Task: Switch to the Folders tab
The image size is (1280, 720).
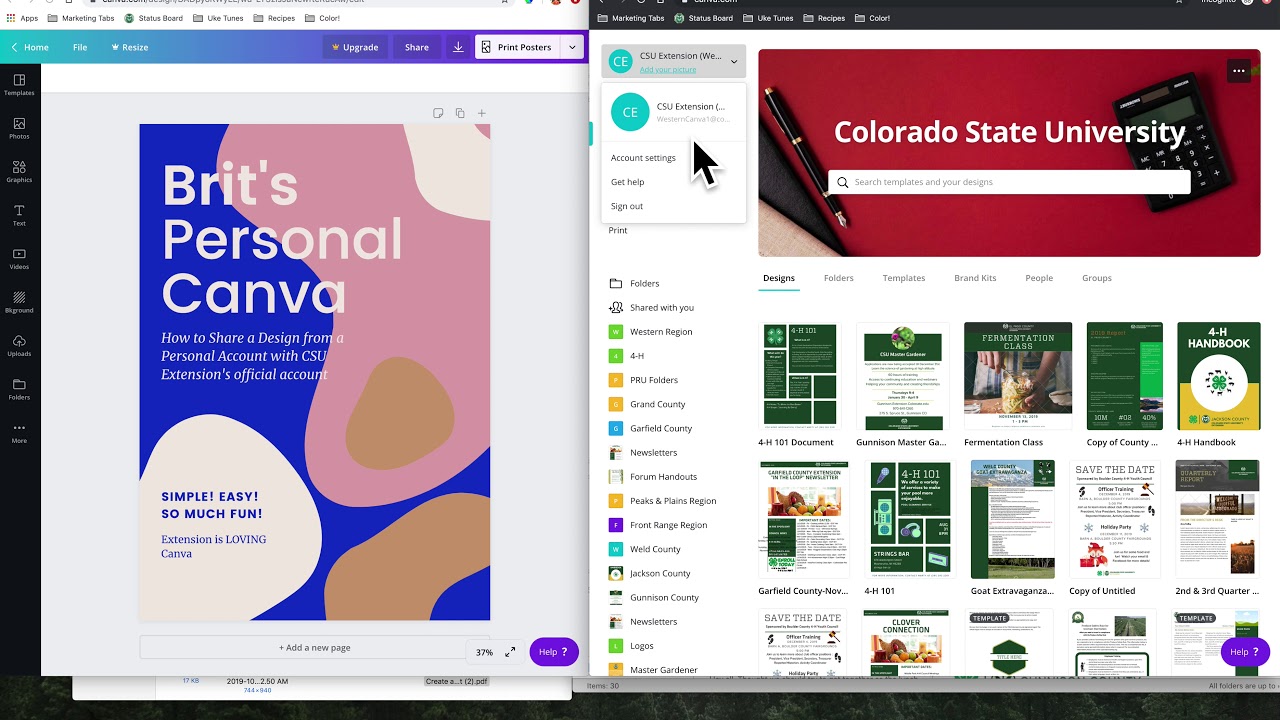Action: [839, 278]
